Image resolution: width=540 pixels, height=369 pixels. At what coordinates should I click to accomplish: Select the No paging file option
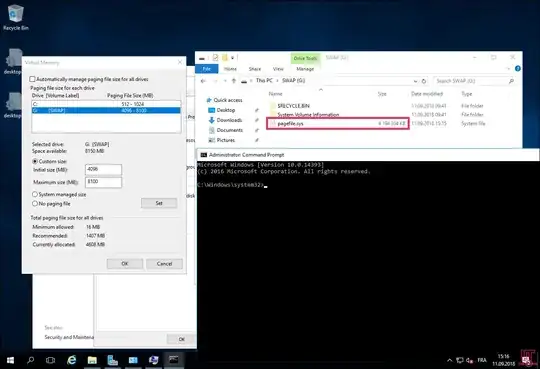pos(35,204)
